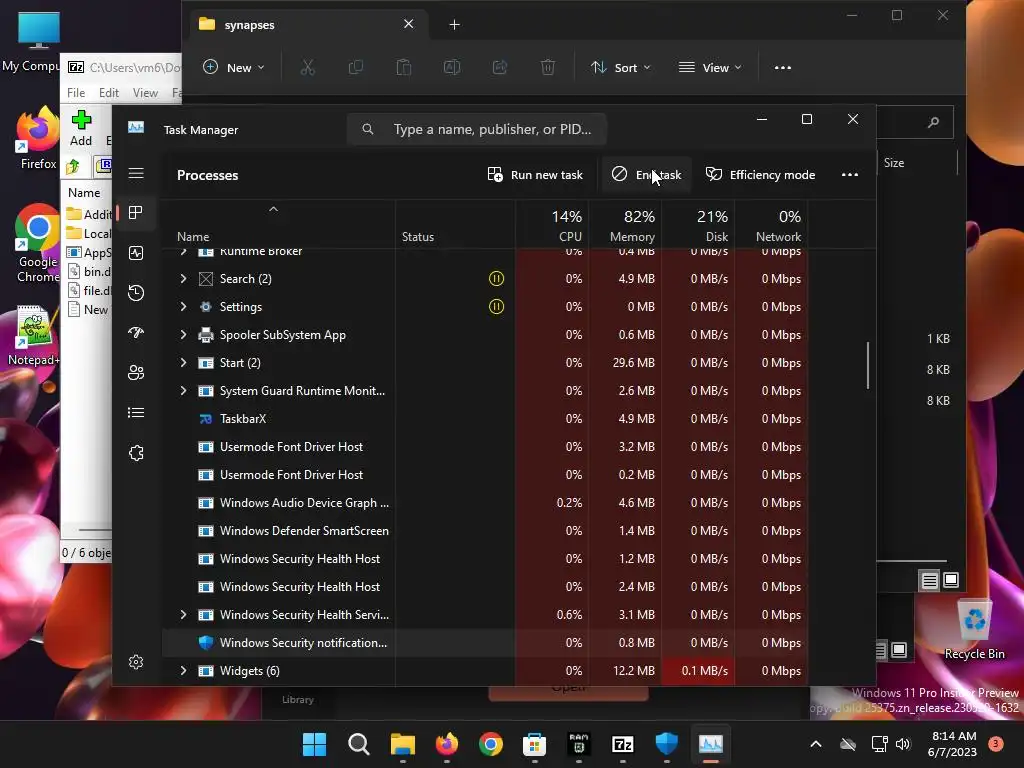Image resolution: width=1024 pixels, height=768 pixels.
Task: Click End task button
Action: [x=646, y=174]
